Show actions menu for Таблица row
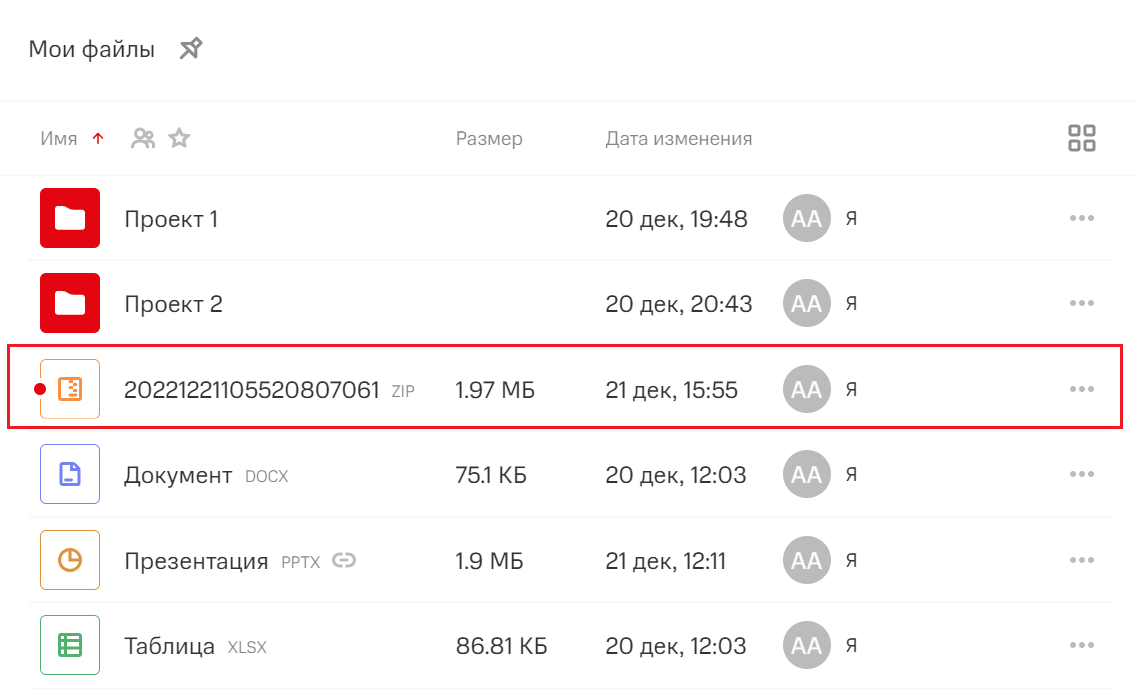The width and height of the screenshot is (1137, 692). click(1082, 646)
